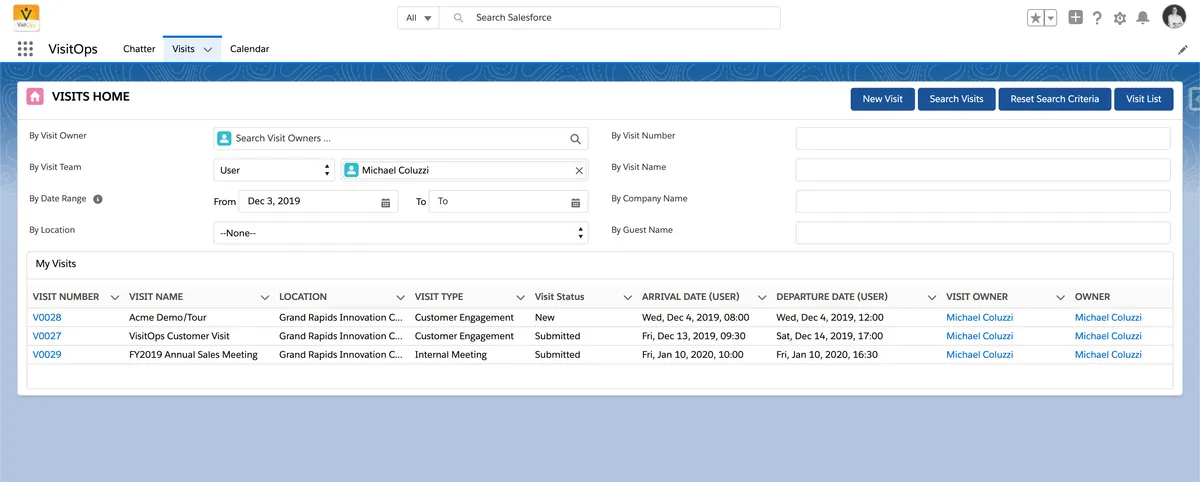Focus the Search Salesforce field

point(612,18)
